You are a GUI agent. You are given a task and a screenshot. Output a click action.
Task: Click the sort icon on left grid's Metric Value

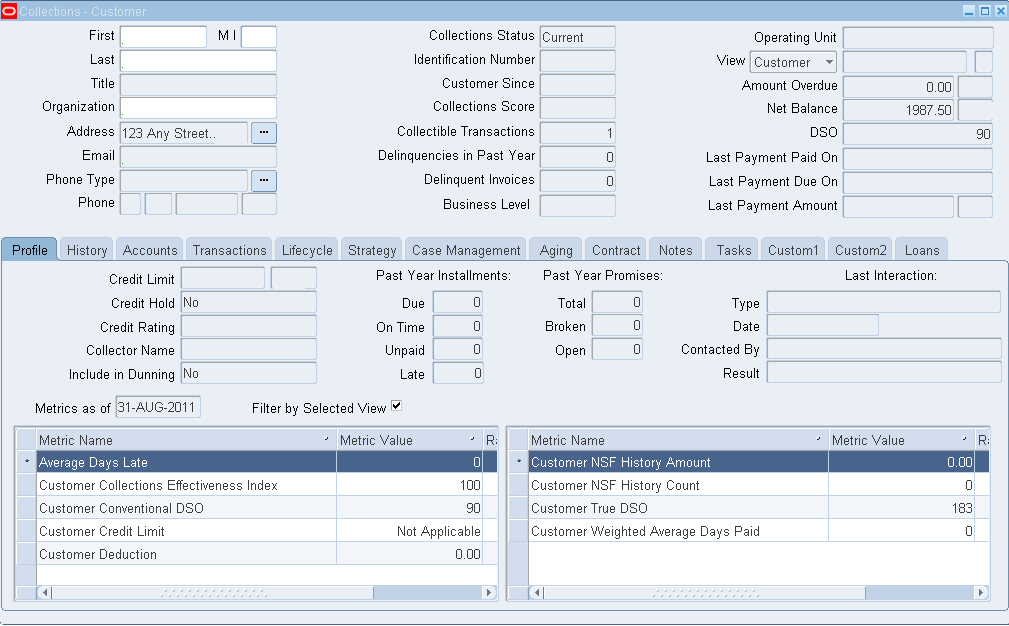click(472, 439)
